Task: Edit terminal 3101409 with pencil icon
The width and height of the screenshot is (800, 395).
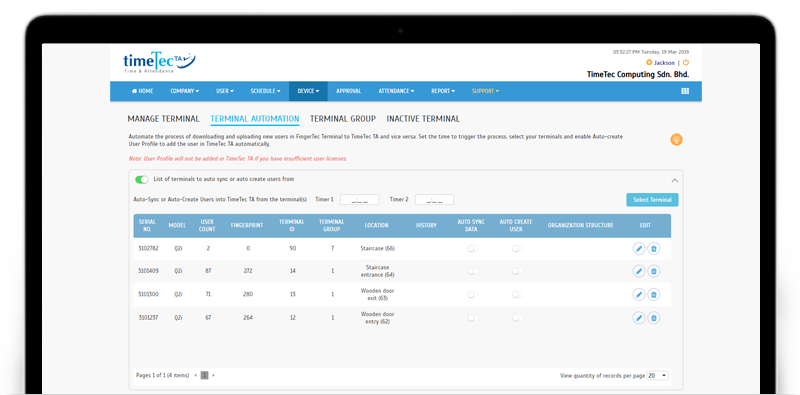Action: pos(639,271)
